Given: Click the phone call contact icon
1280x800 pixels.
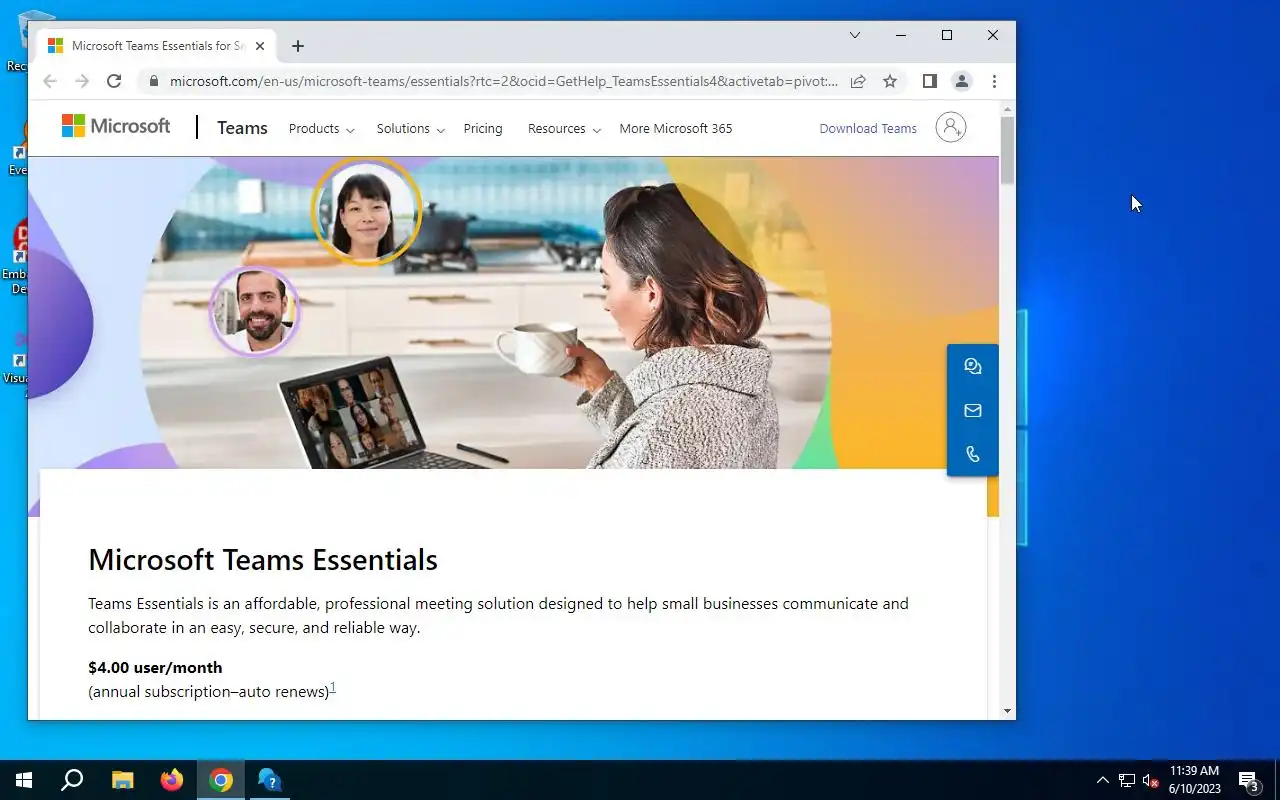Looking at the screenshot, I should 972,454.
